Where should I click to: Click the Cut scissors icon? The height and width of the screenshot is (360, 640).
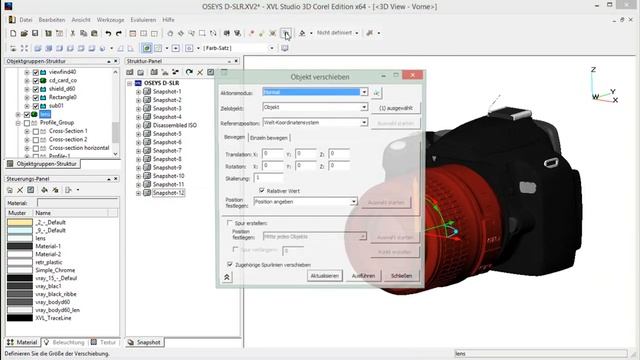(73, 33)
